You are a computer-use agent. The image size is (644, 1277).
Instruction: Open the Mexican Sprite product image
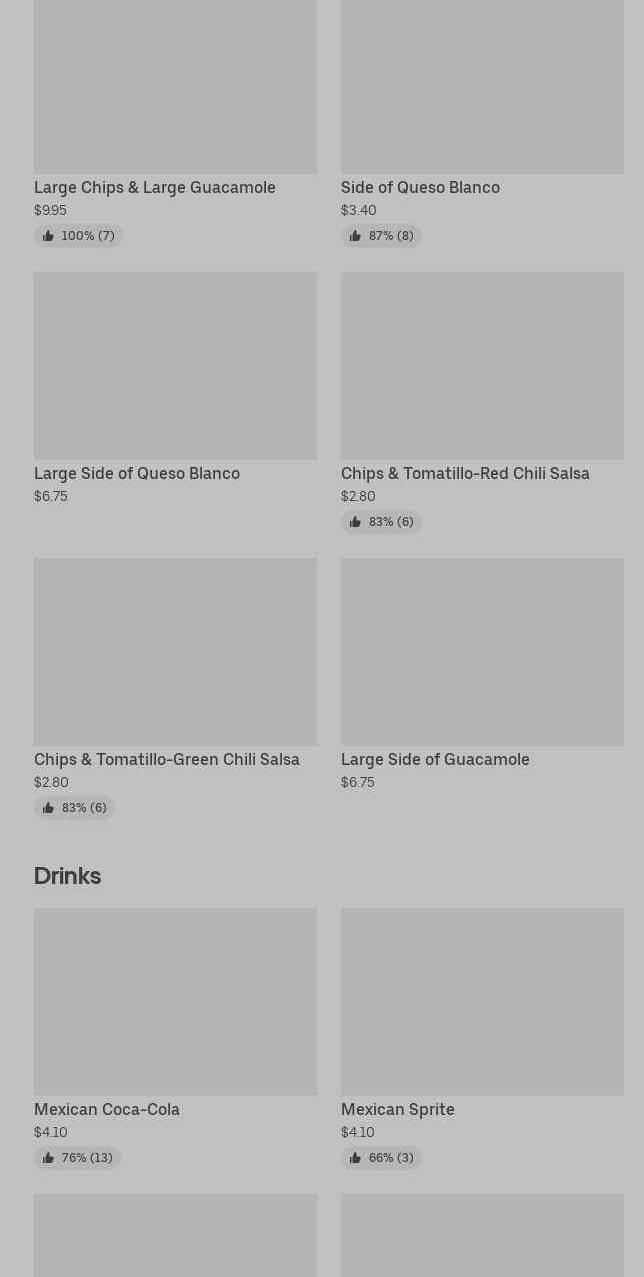[482, 1001]
